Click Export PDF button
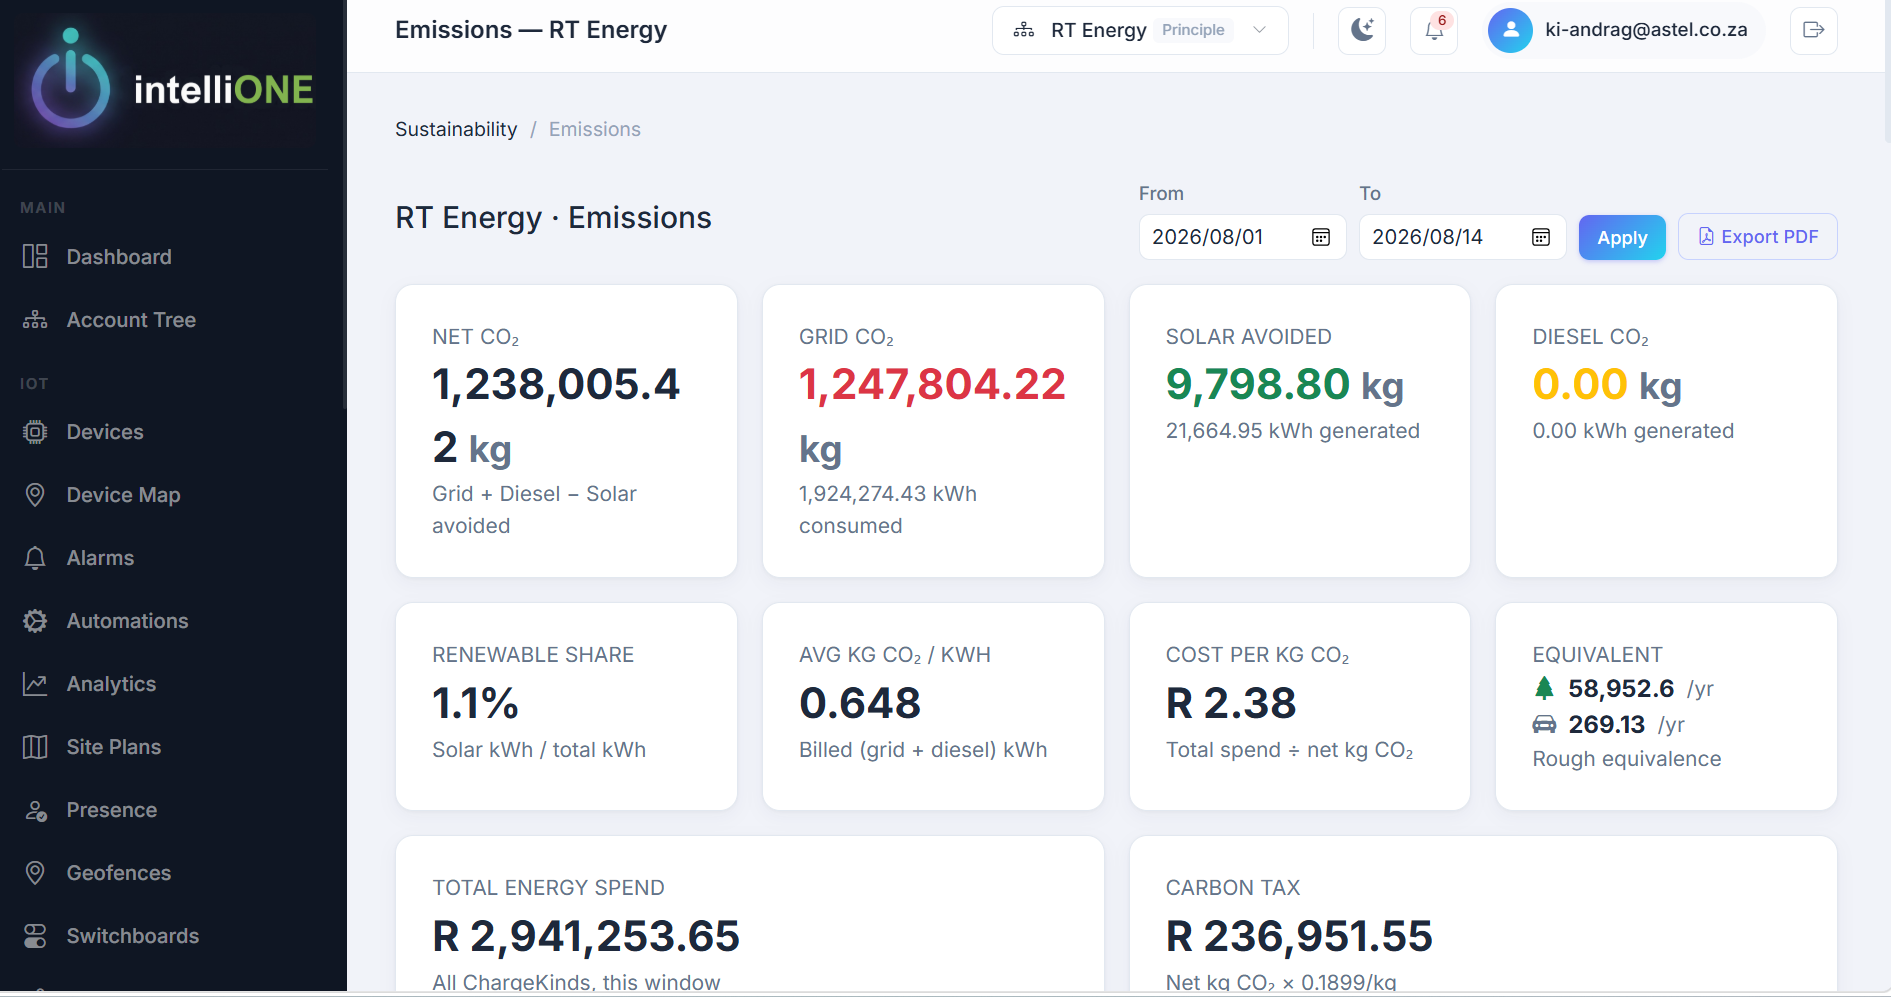Viewport: 1891px width, 997px height. pyautogui.click(x=1758, y=237)
